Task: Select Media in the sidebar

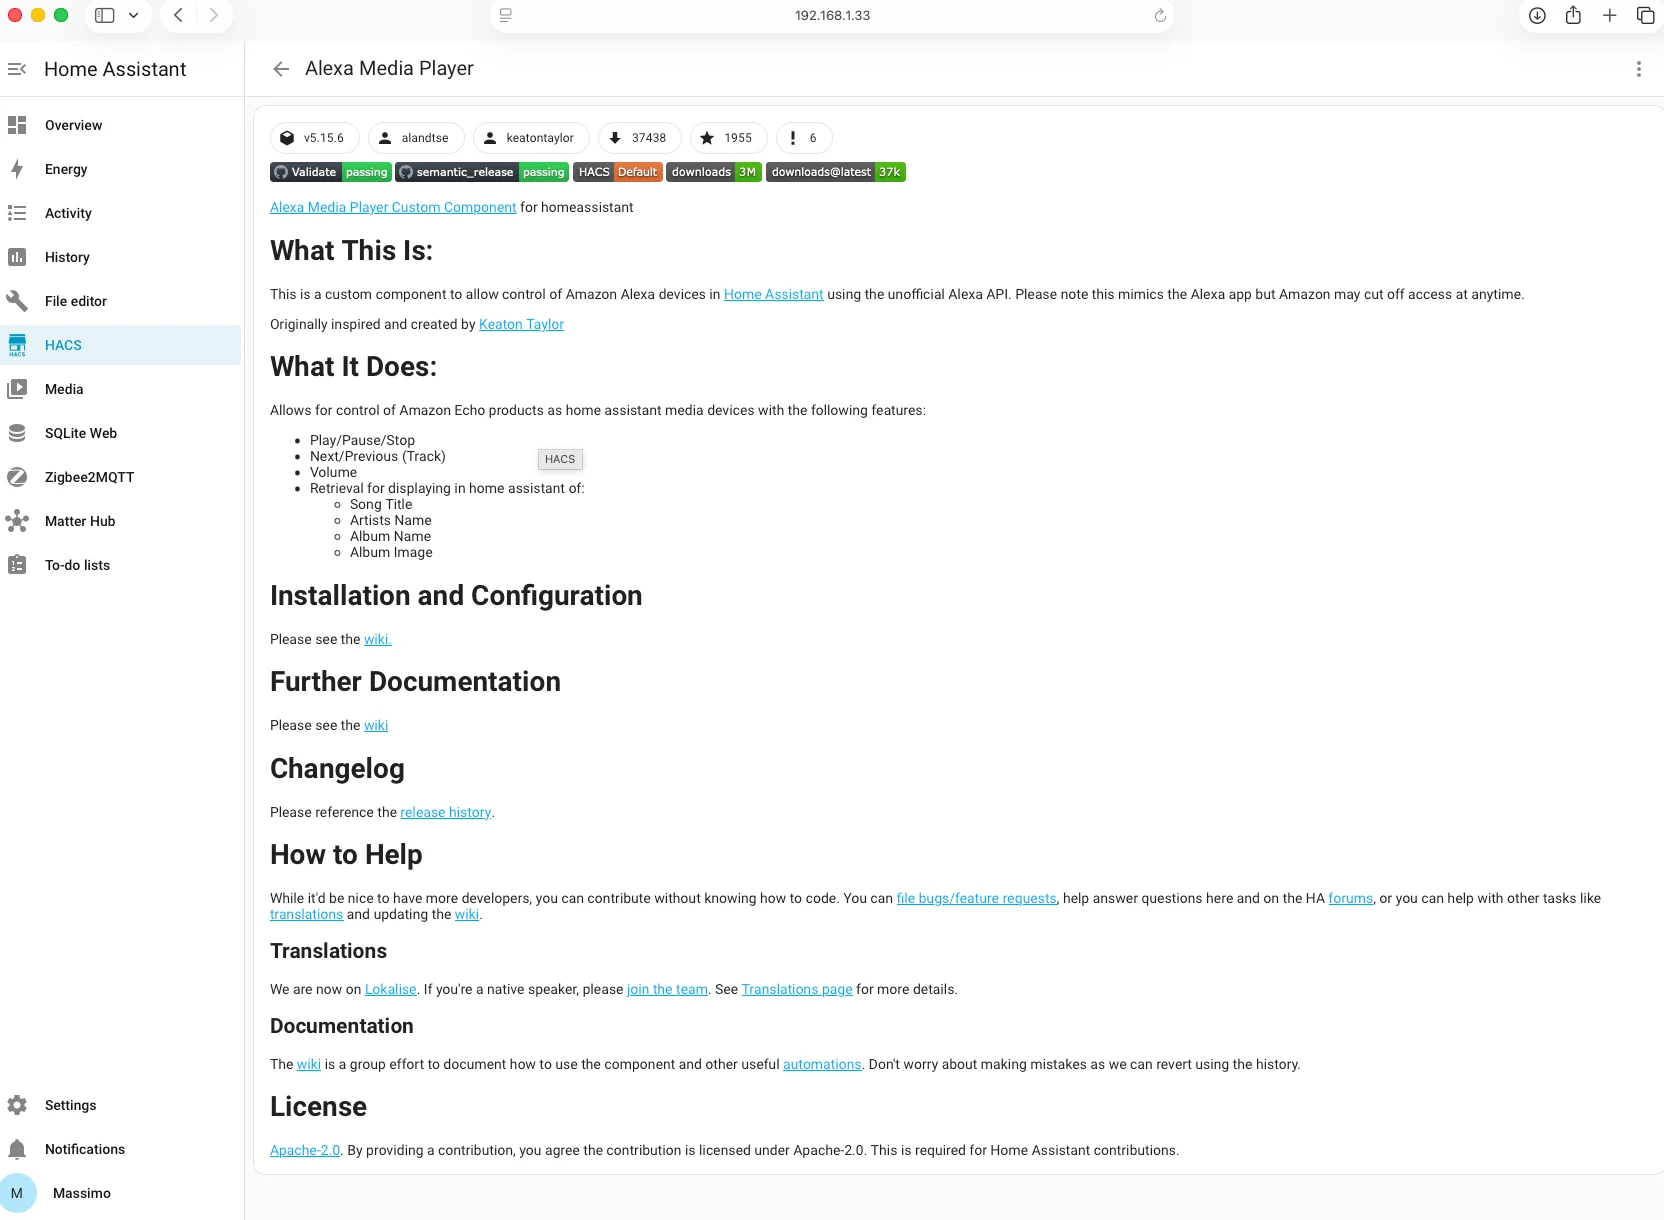Action: tap(120, 389)
